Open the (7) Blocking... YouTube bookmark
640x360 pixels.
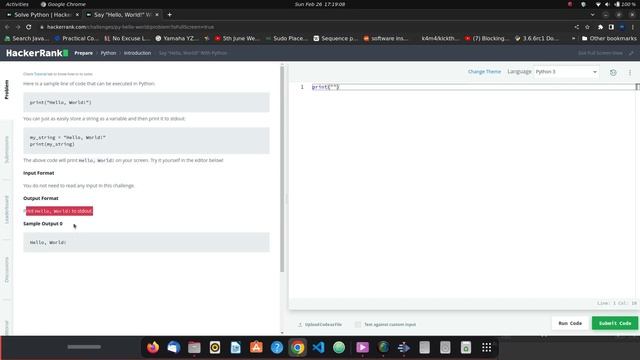click(487, 38)
